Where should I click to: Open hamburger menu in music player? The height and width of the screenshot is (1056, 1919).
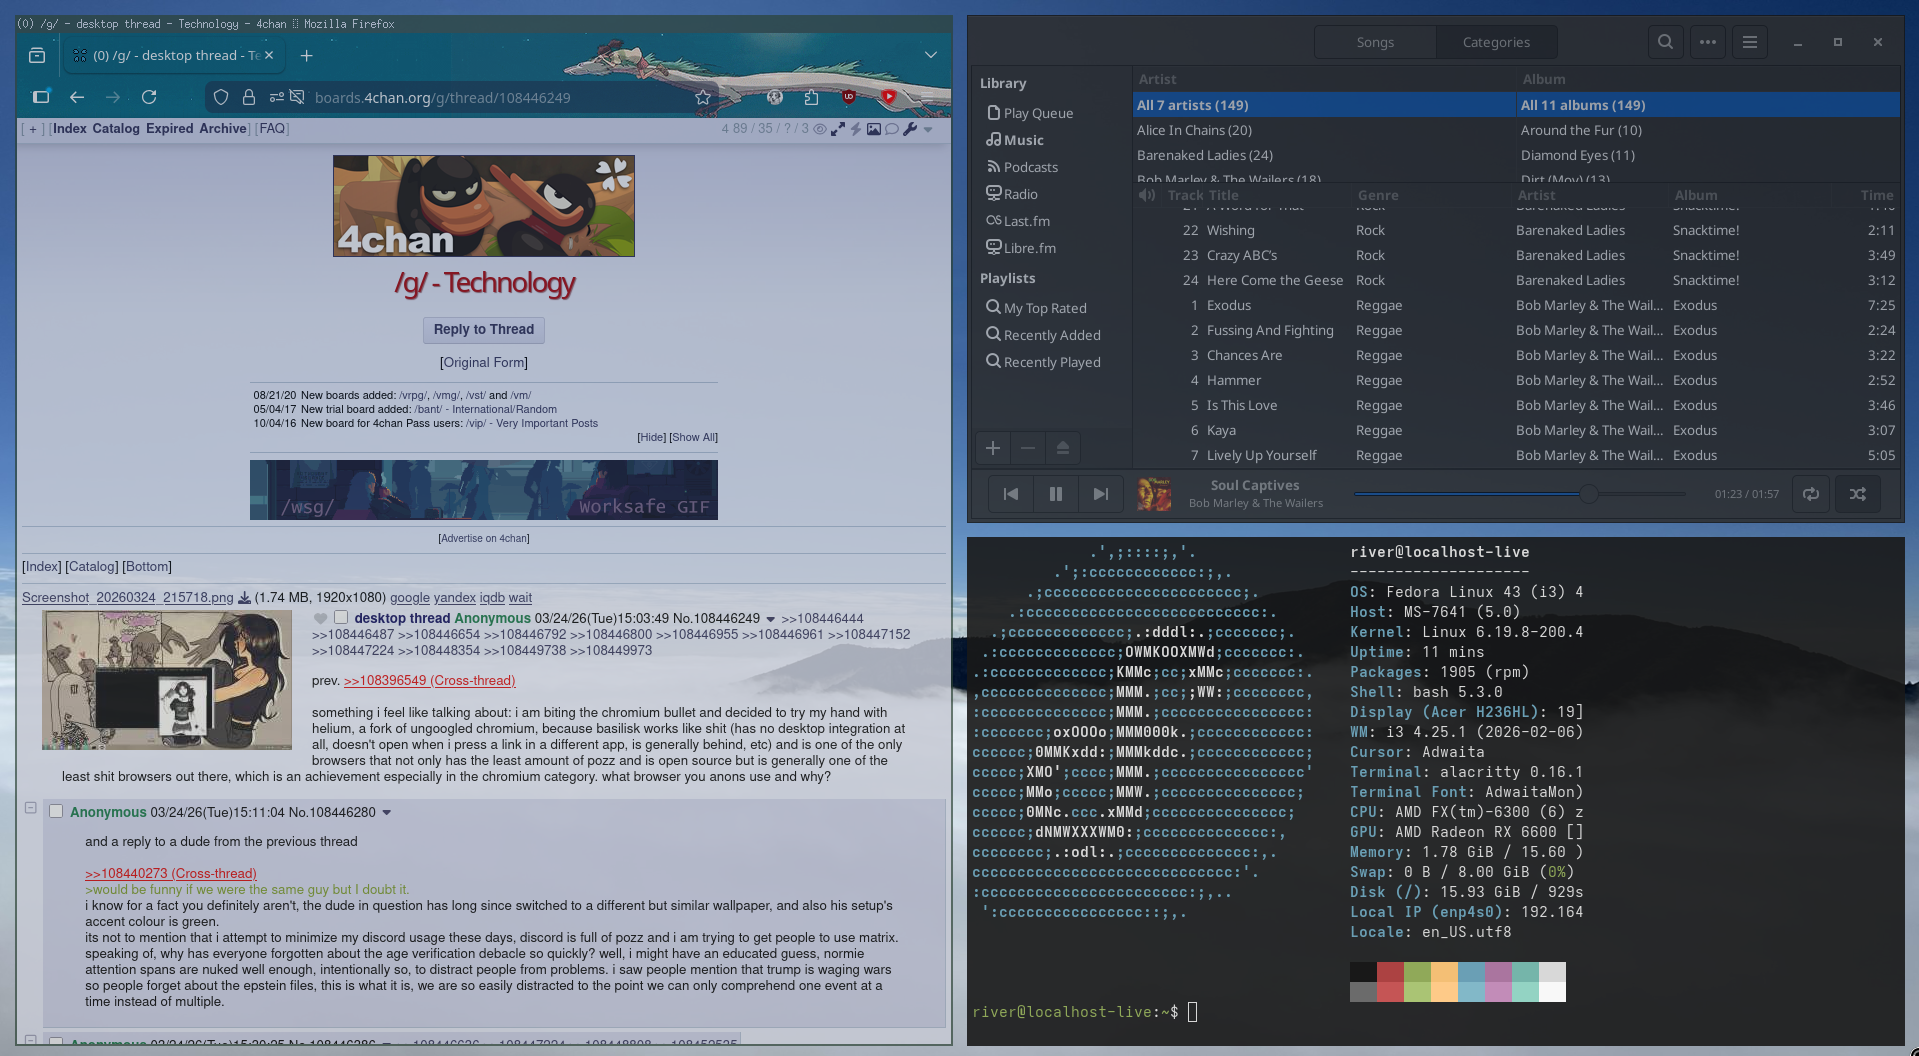(x=1750, y=42)
